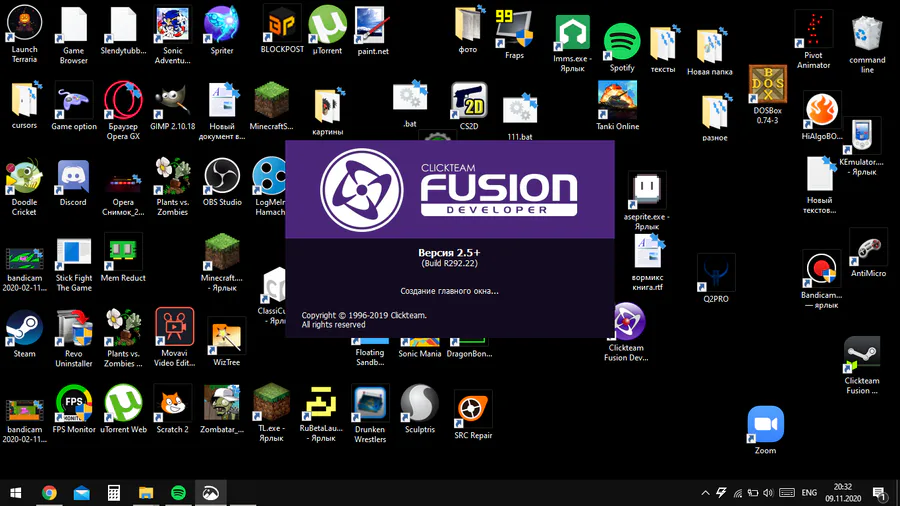Click the Zoom desktop icon
Image resolution: width=900 pixels, height=506 pixels.
click(765, 425)
